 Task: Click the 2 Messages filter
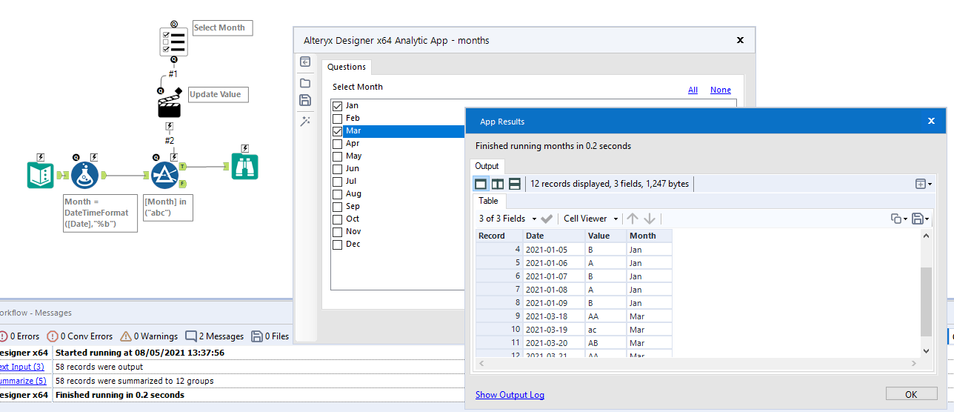[214, 336]
